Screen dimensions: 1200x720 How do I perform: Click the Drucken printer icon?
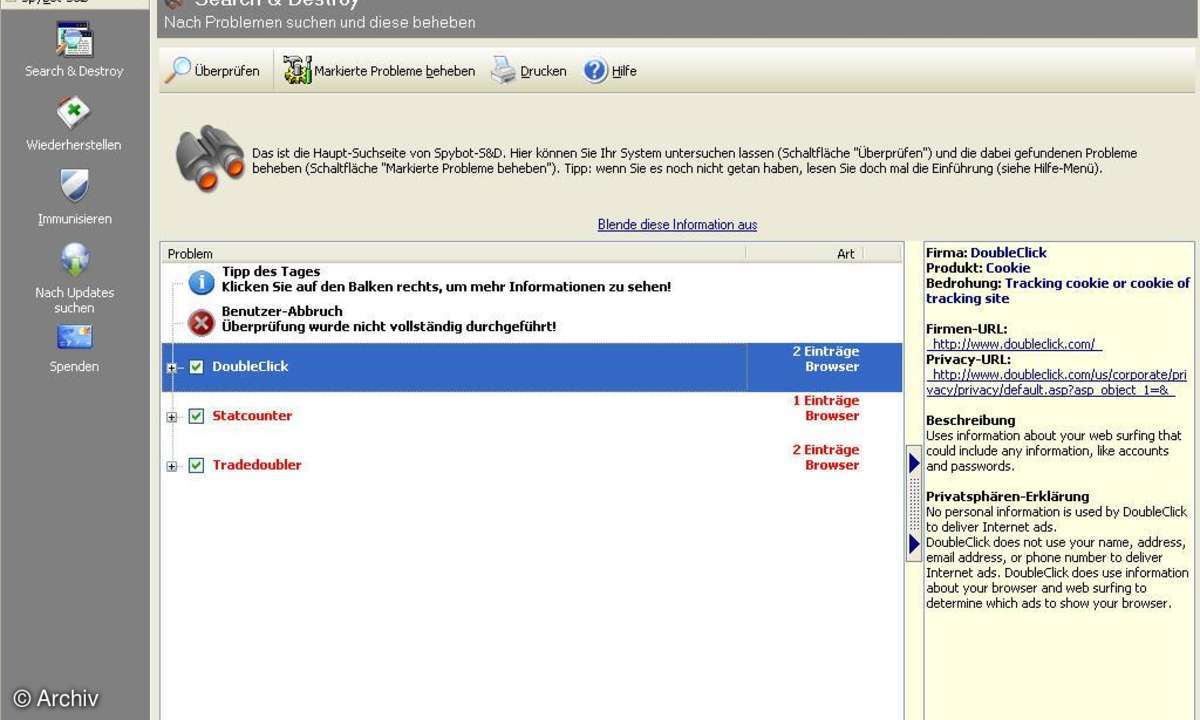pos(503,71)
